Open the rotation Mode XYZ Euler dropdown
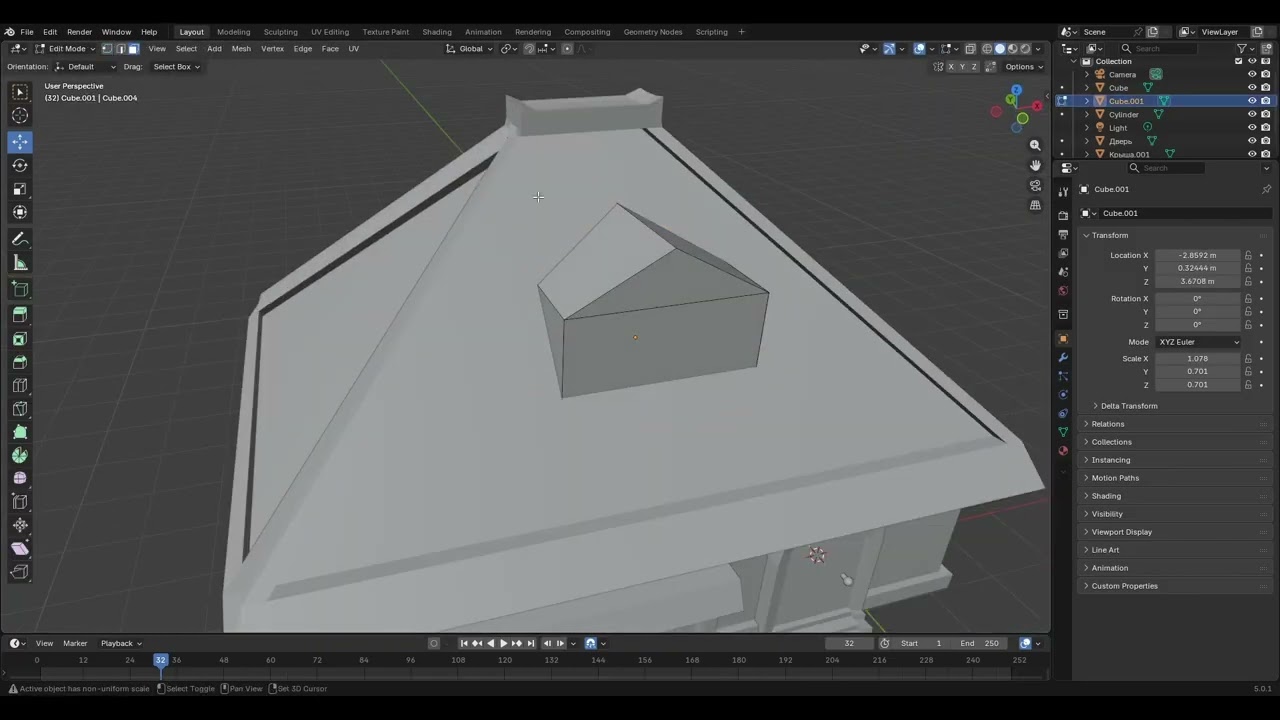1280x720 pixels. 1198,342
